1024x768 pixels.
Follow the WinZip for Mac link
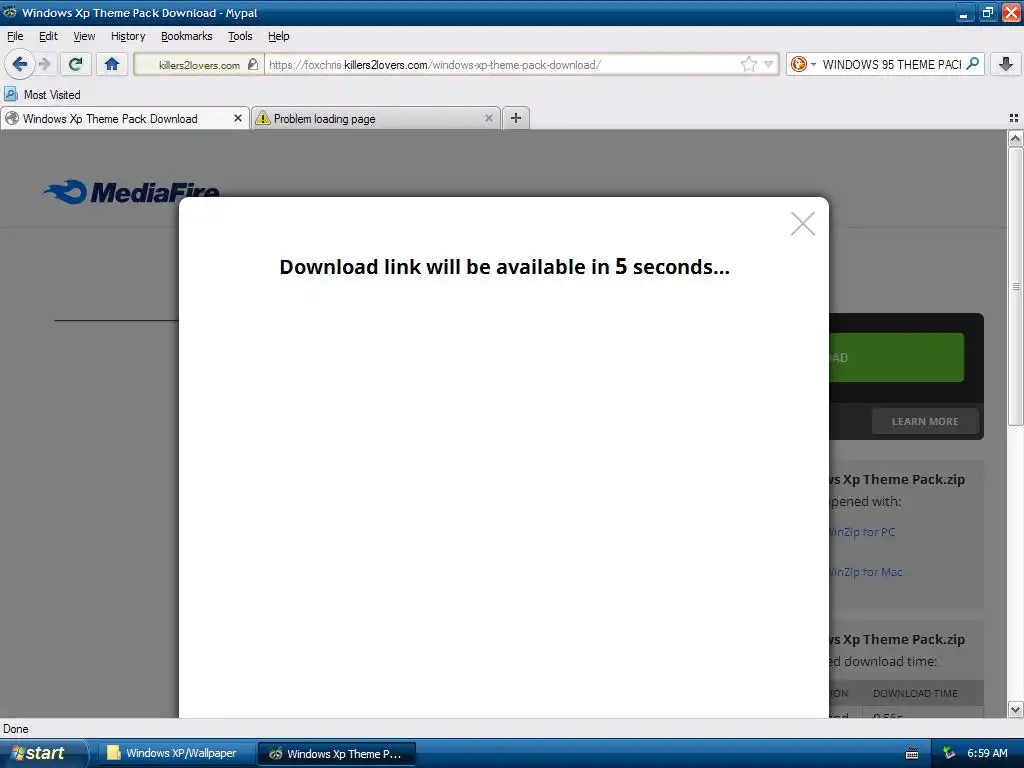pyautogui.click(x=866, y=571)
